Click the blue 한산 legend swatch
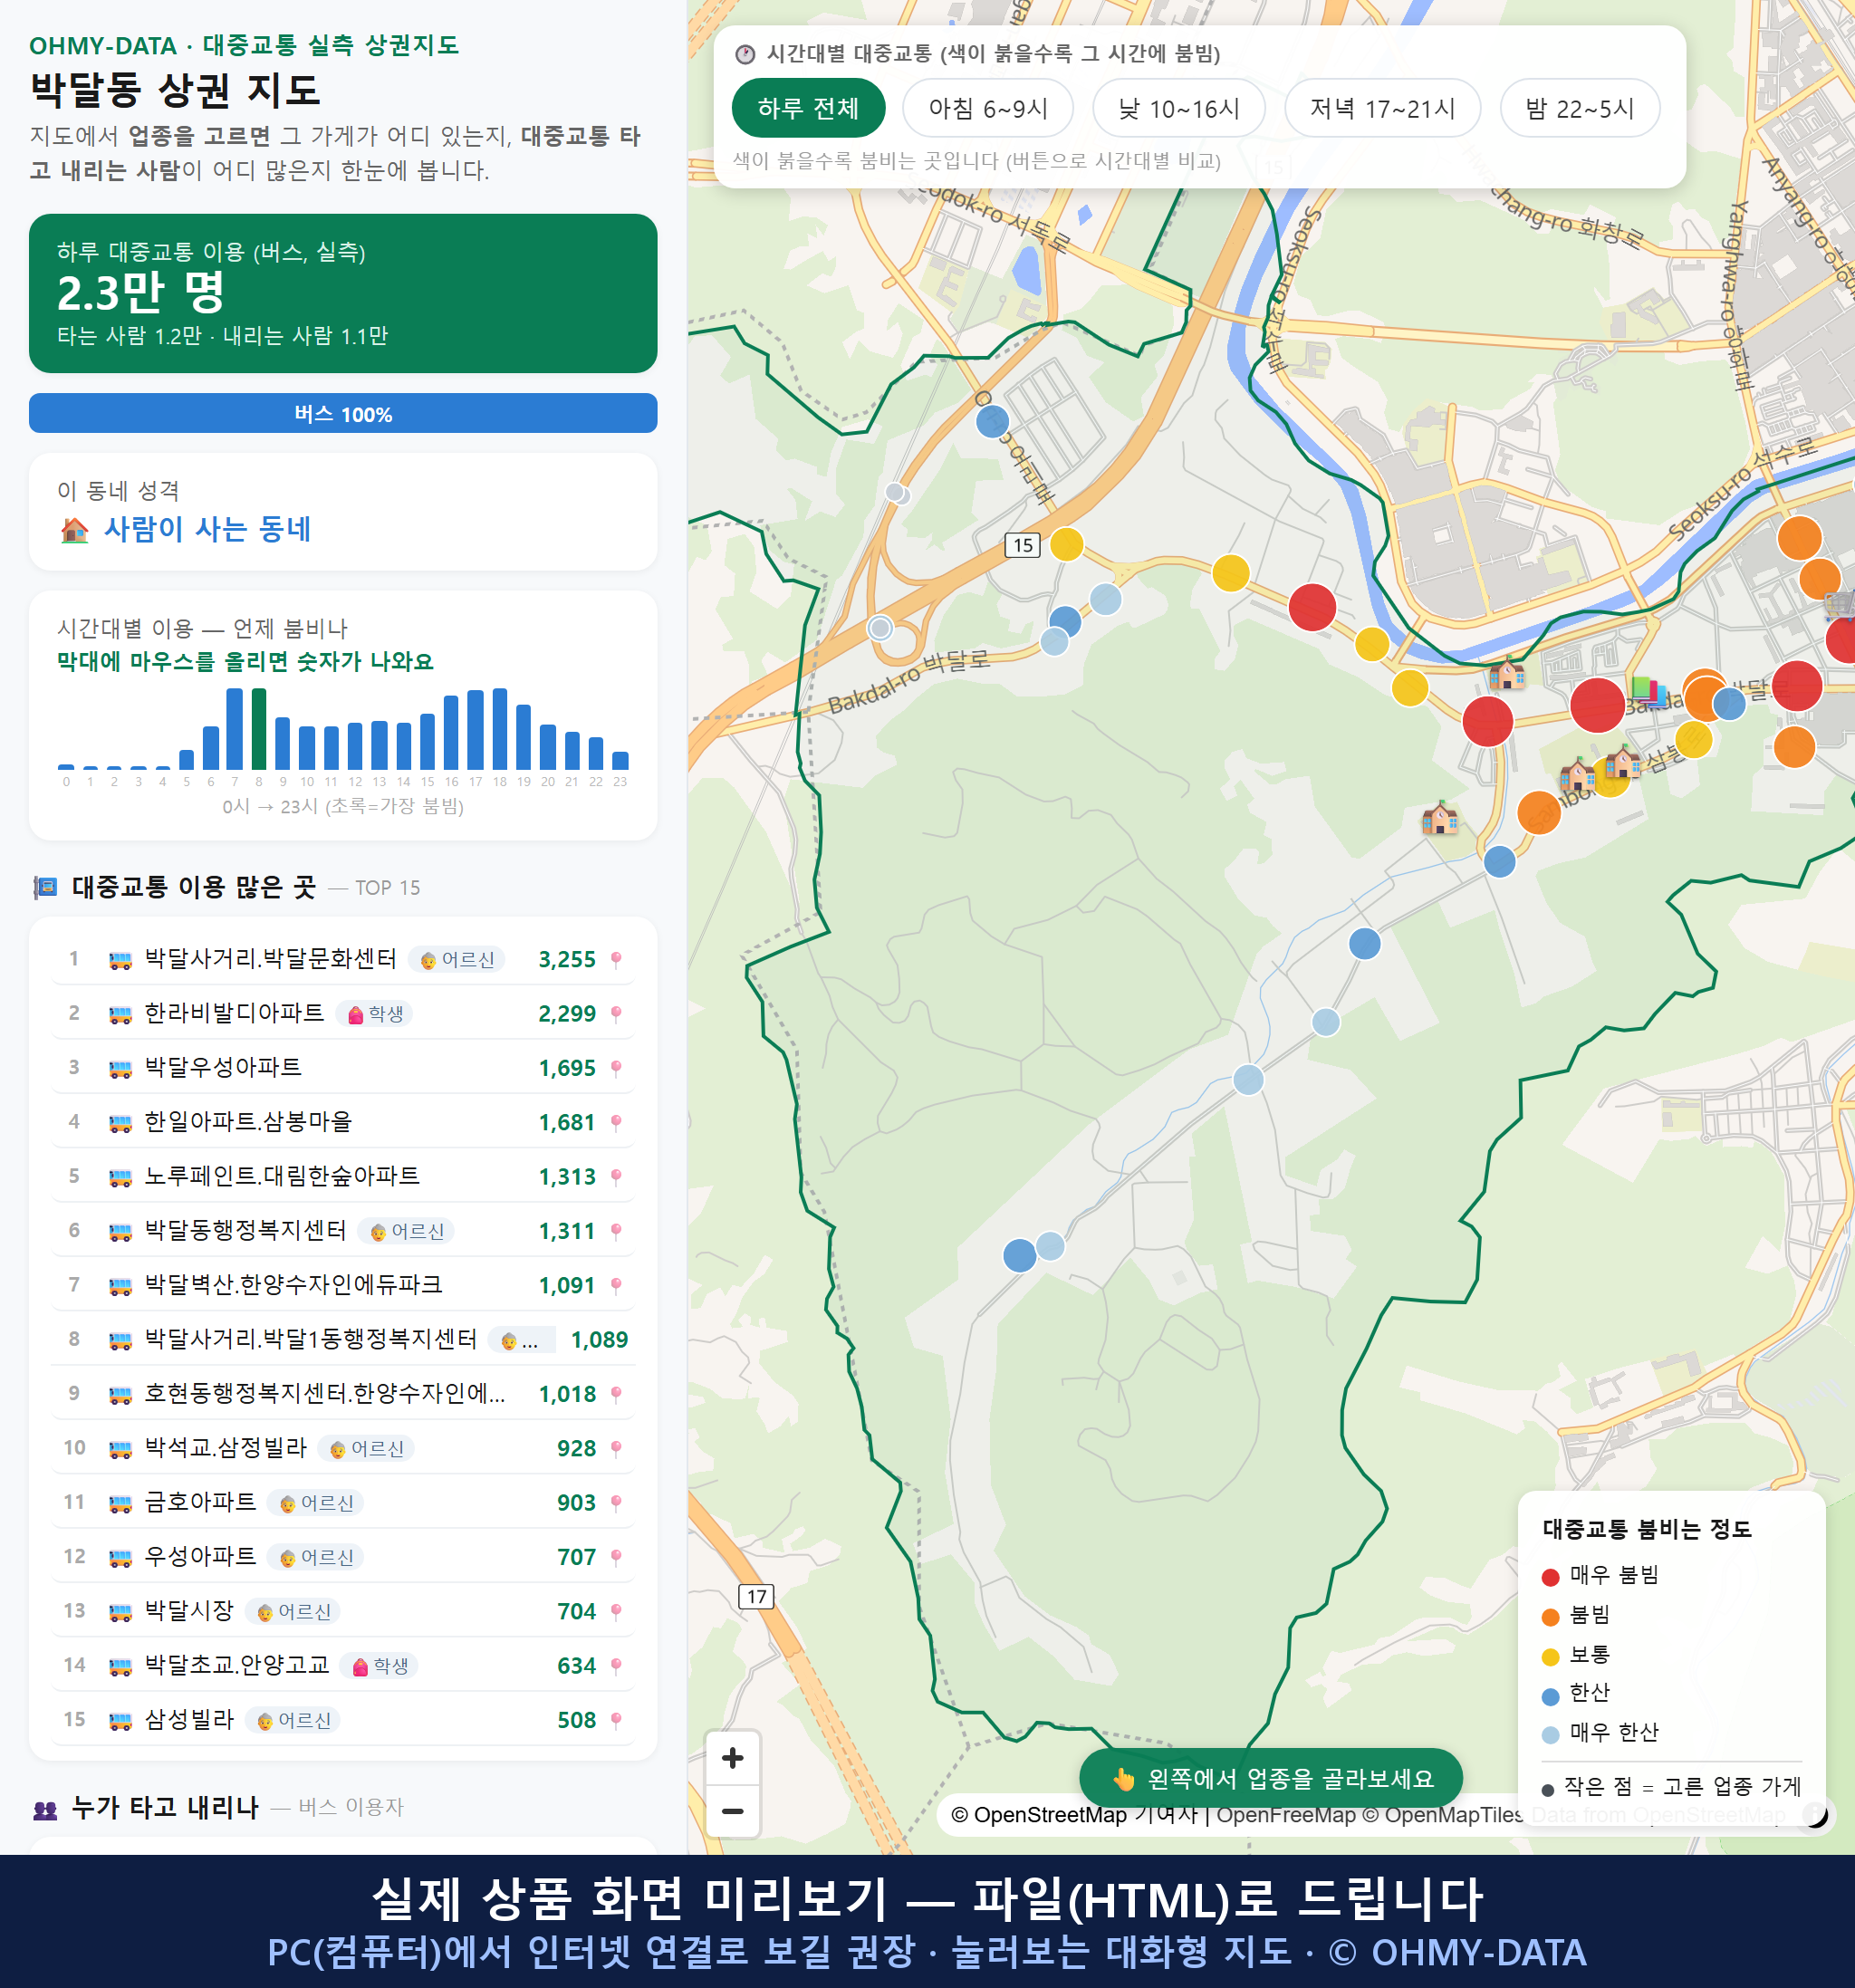Viewport: 1855px width, 1988px height. coord(1551,1696)
